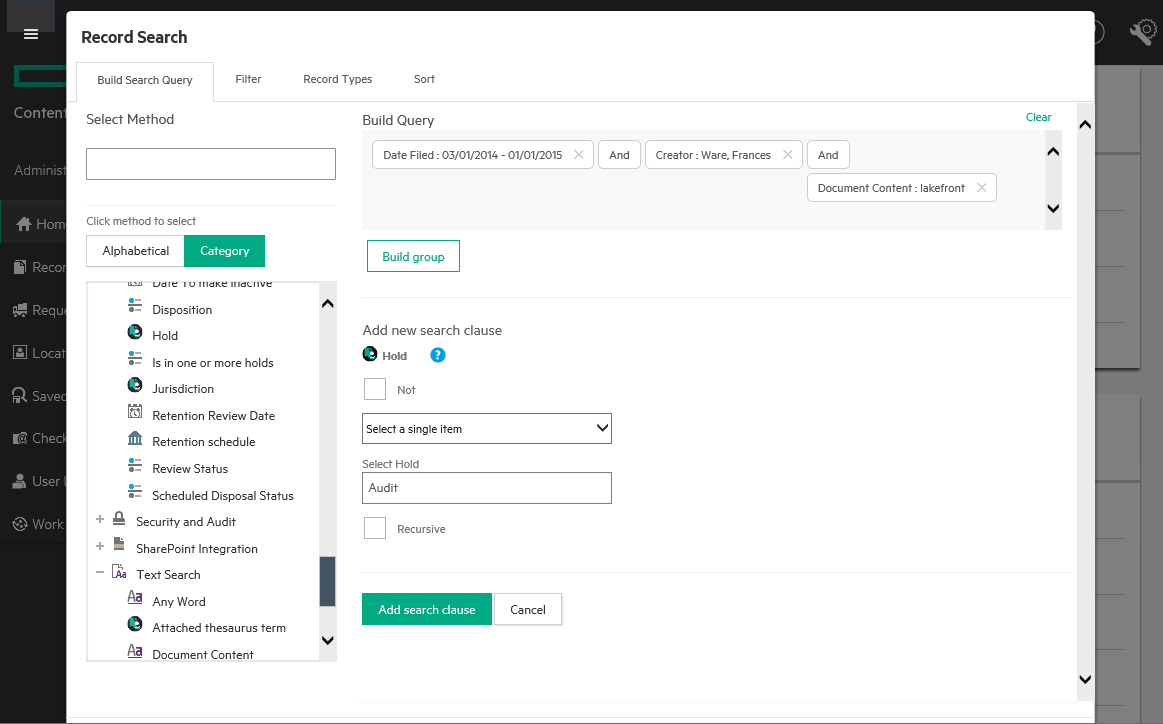The width and height of the screenshot is (1163, 724).
Task: Collapse the Text Search tree node
Action: pos(100,574)
